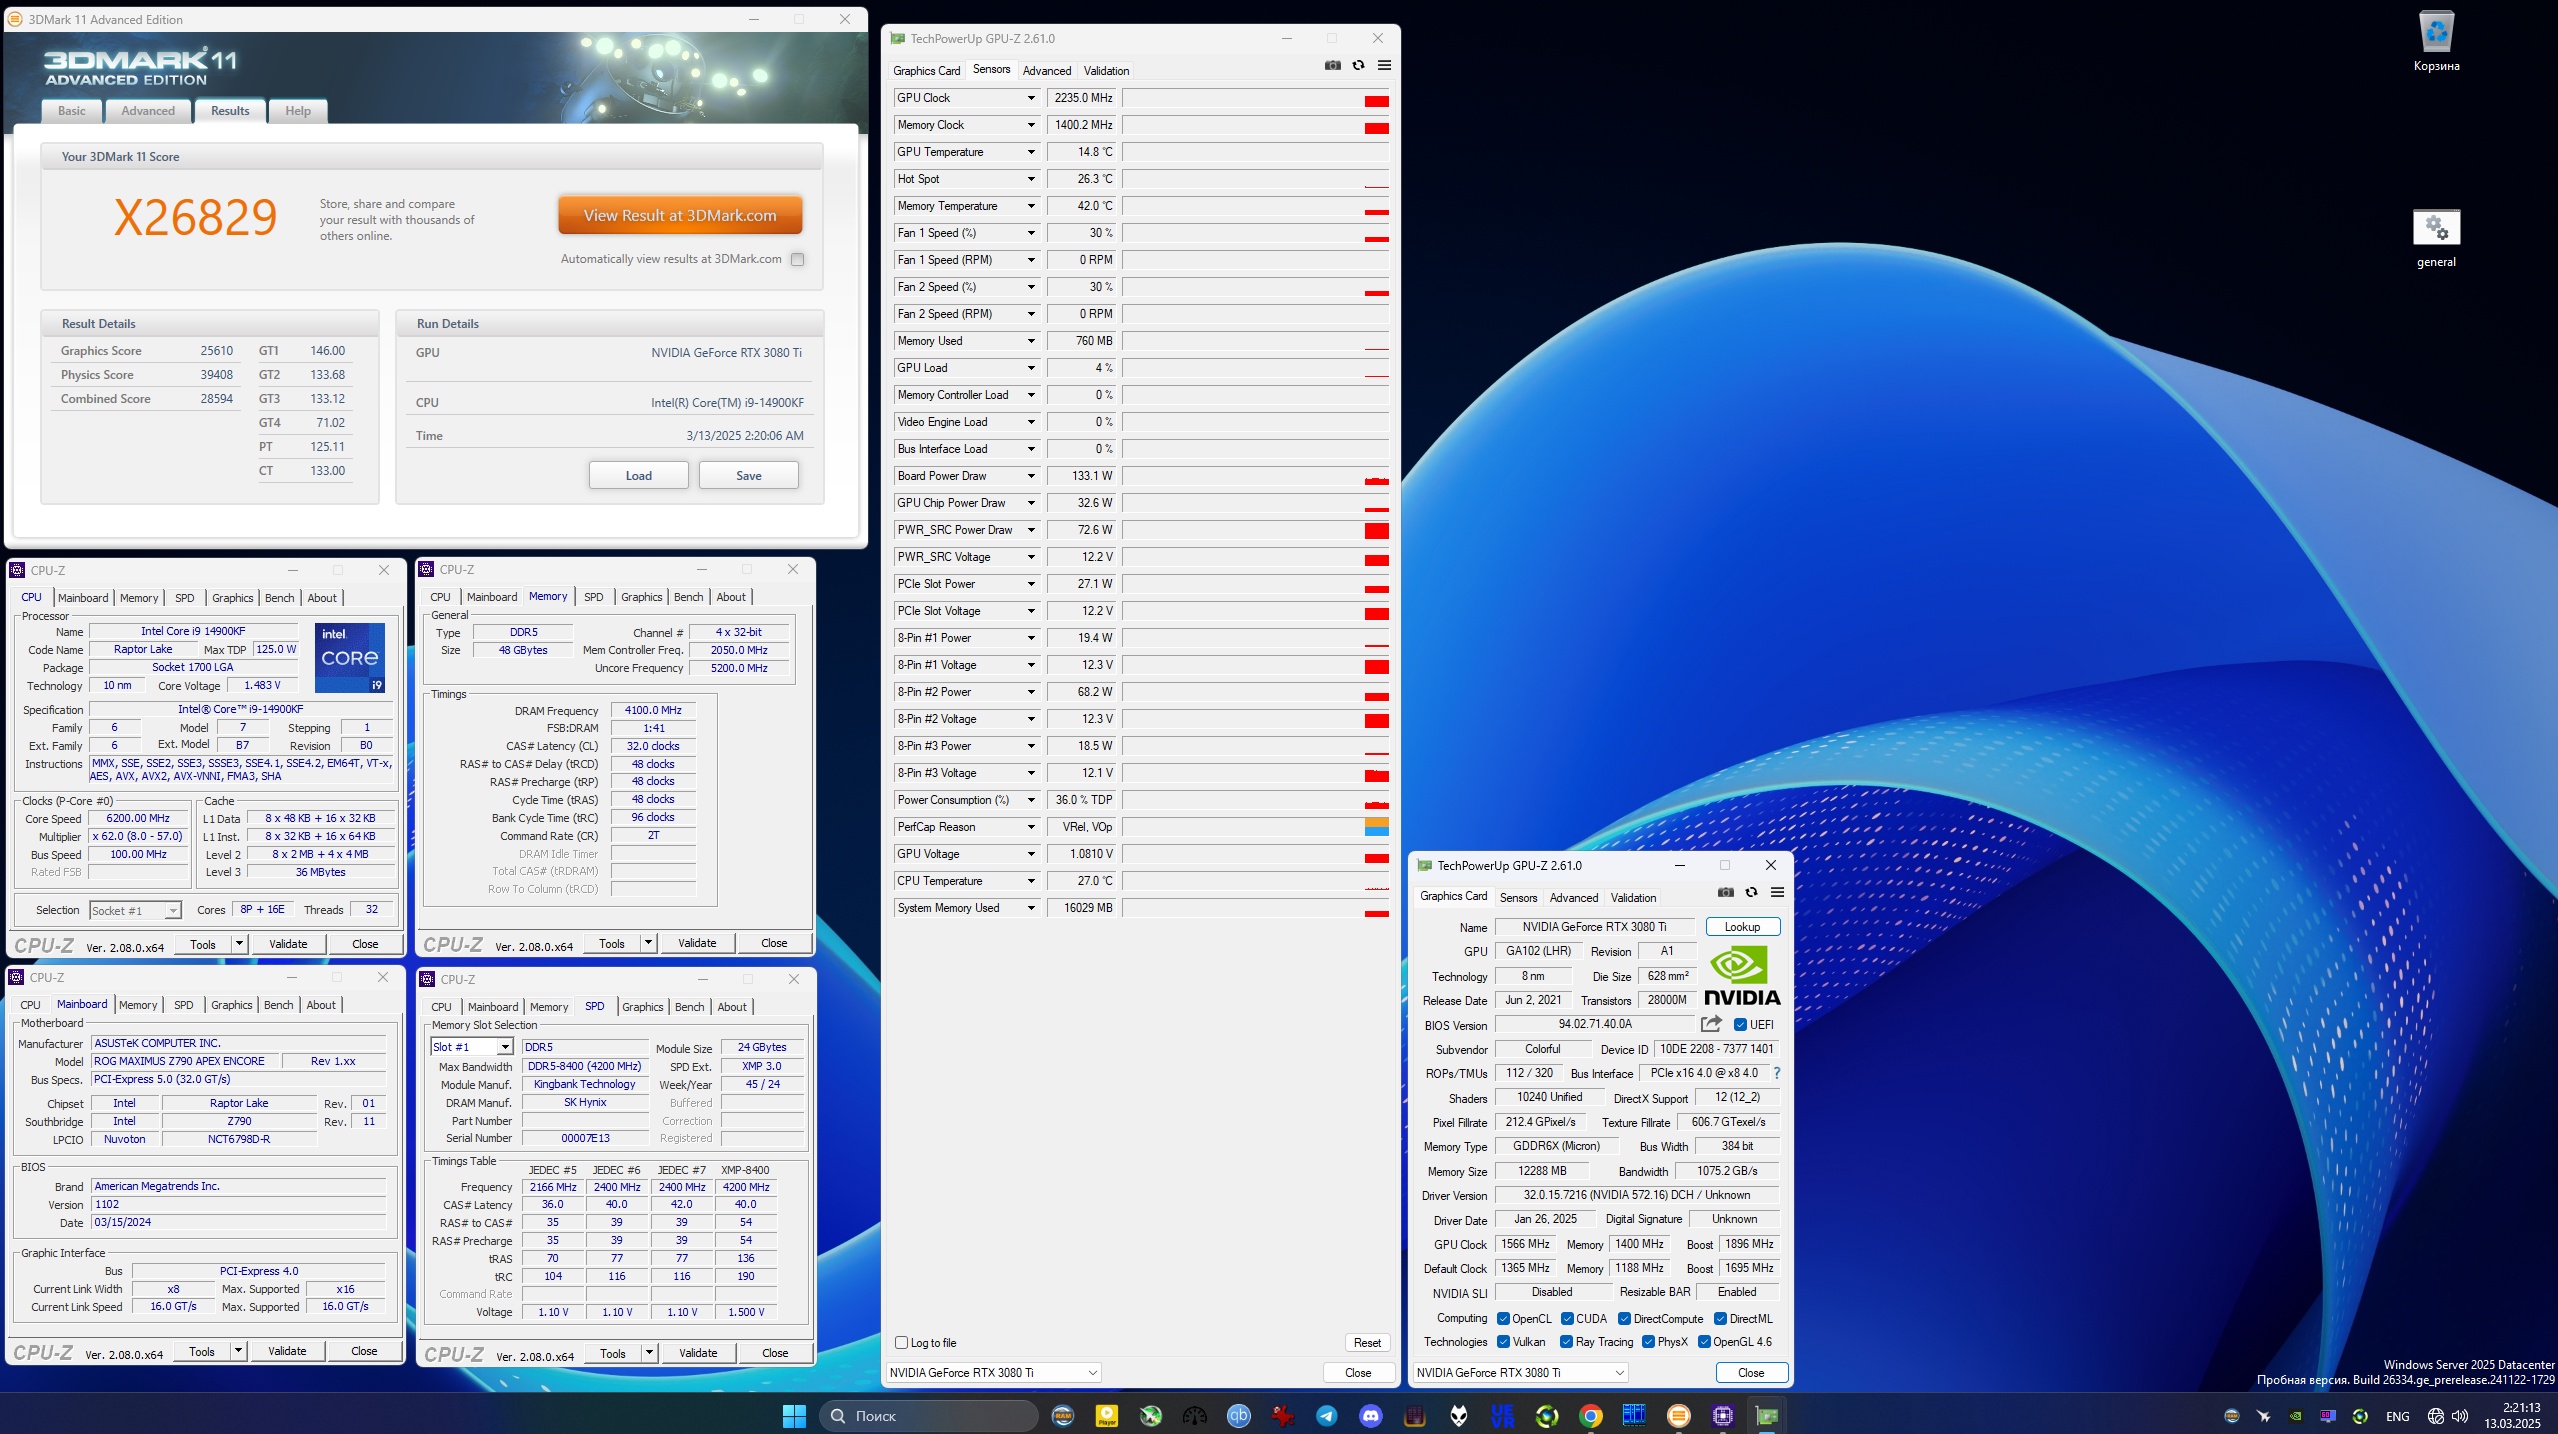Open qBittorrent from the taskbar
Screen dimensions: 2558x1434
pos(1239,1415)
